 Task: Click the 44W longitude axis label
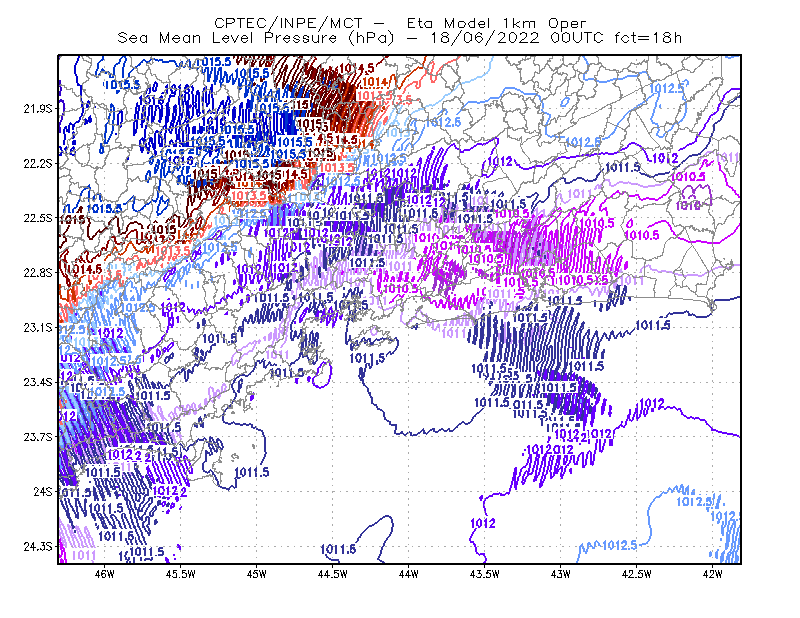pos(408,574)
